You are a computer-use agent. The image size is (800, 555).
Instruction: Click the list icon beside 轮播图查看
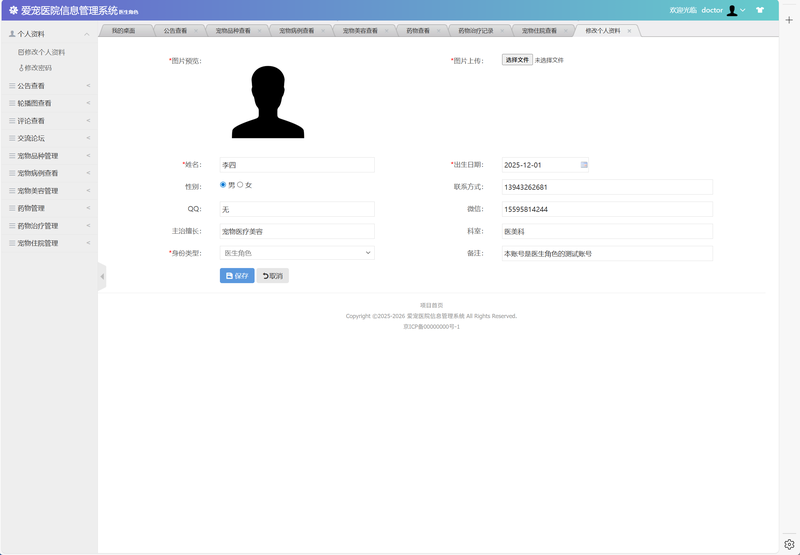[x=12, y=103]
